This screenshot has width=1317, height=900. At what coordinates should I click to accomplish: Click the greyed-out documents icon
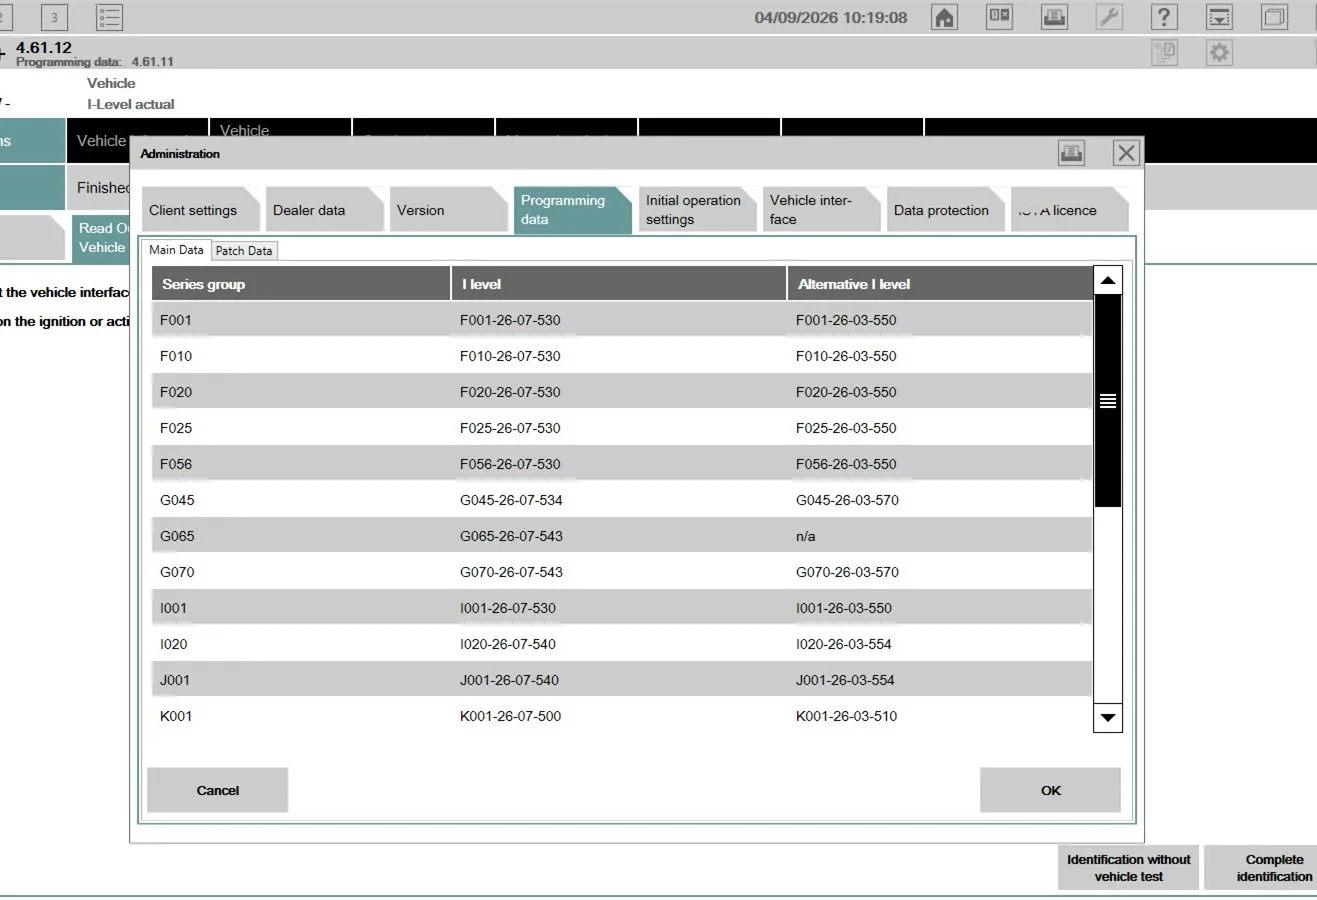tap(1164, 52)
